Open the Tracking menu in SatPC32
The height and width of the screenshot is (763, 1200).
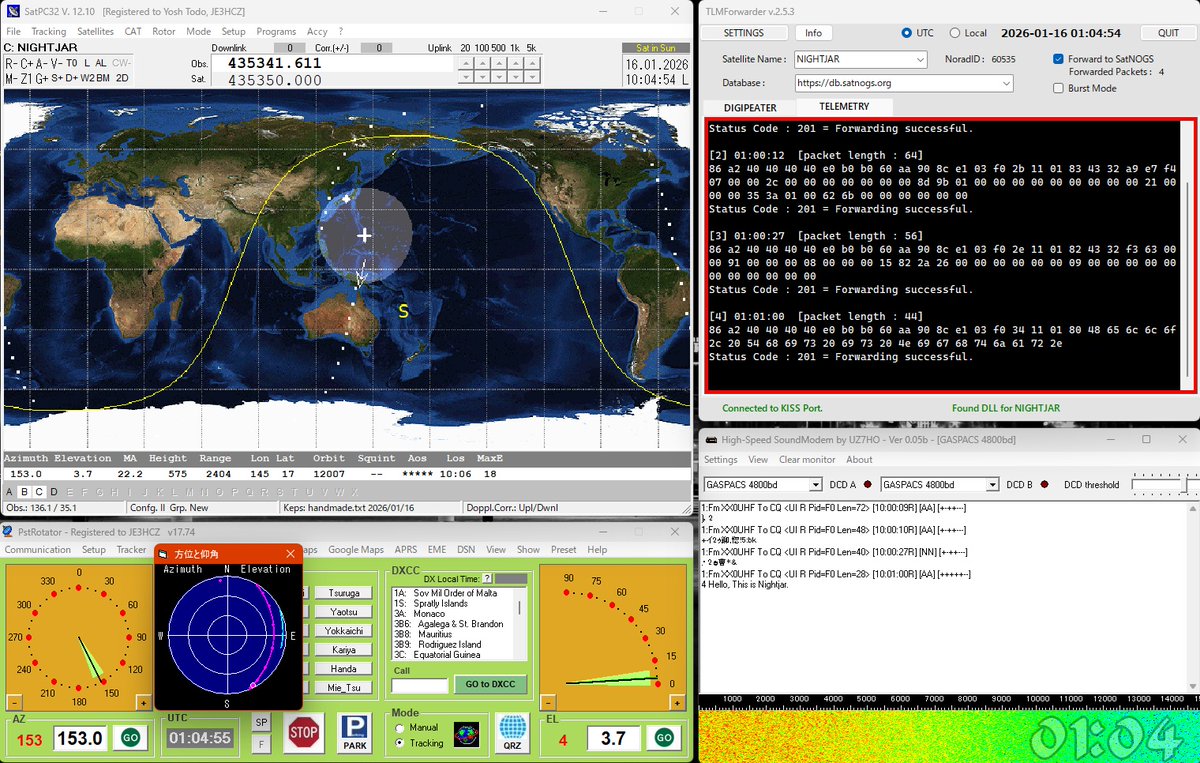[49, 32]
